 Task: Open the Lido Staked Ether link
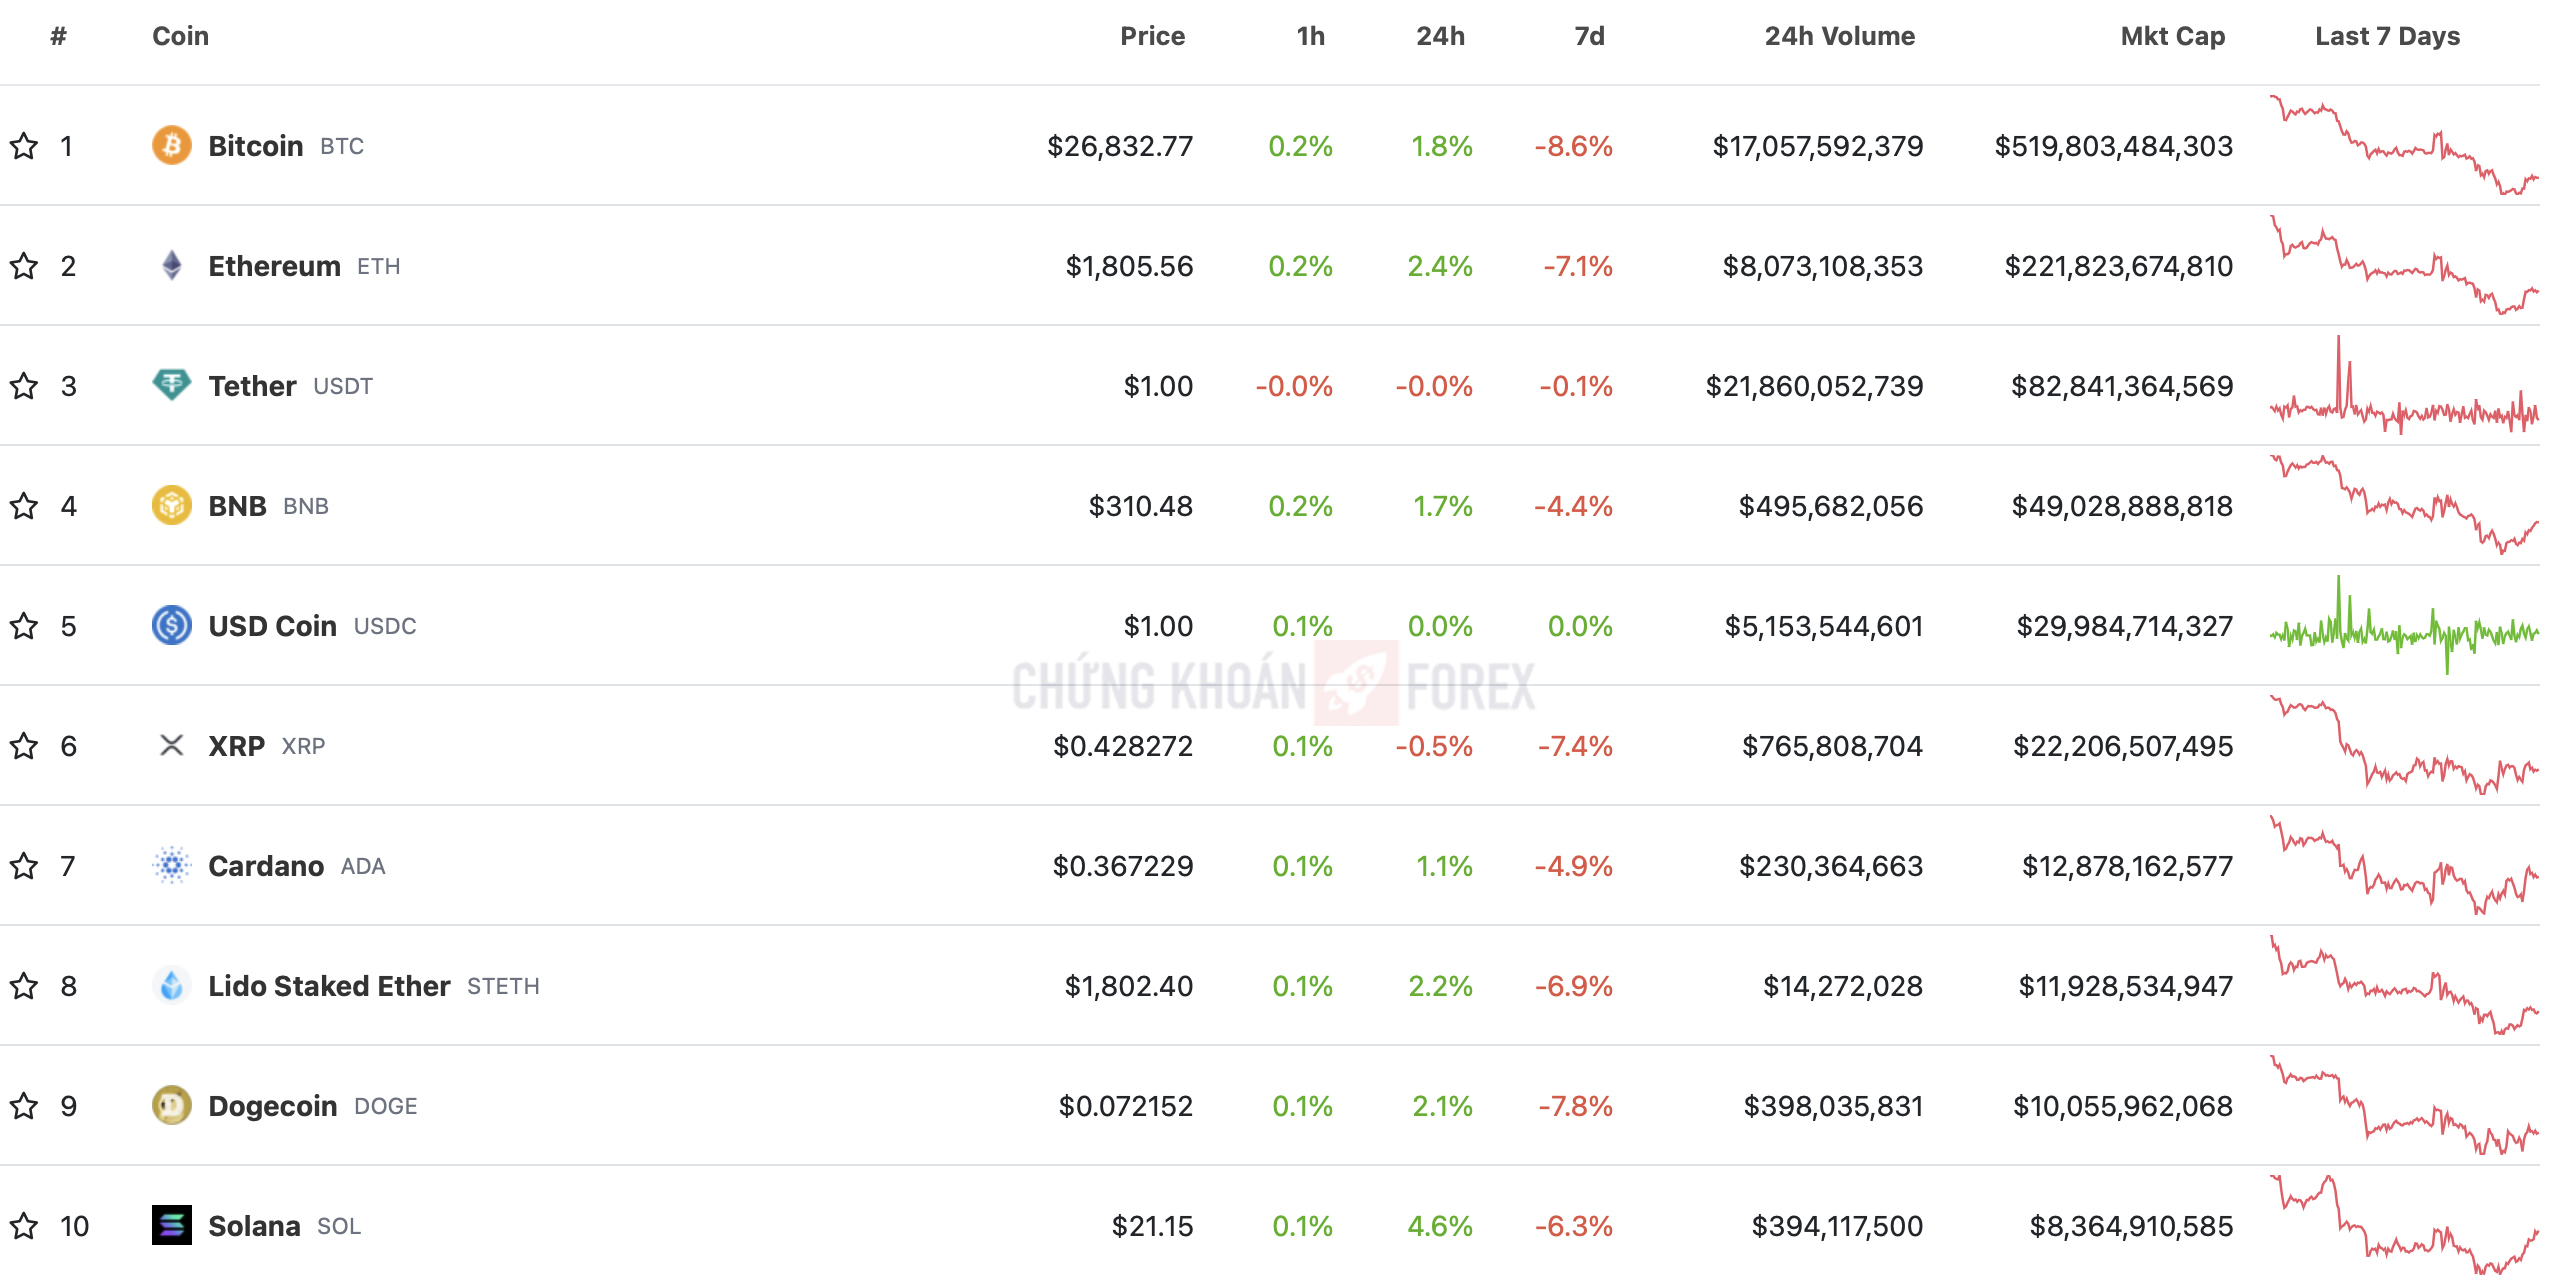[329, 986]
